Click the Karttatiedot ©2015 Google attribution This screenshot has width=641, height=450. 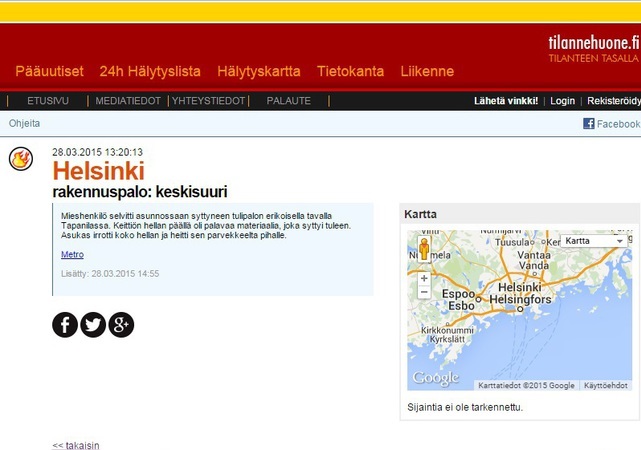[x=526, y=385]
